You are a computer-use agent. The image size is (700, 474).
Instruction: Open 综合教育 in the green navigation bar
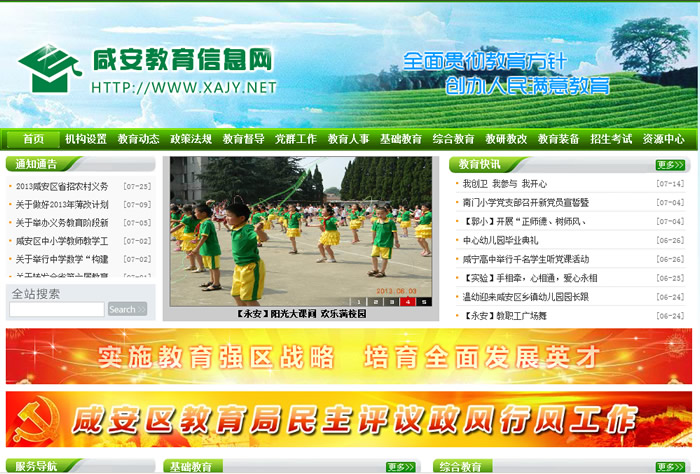453,139
